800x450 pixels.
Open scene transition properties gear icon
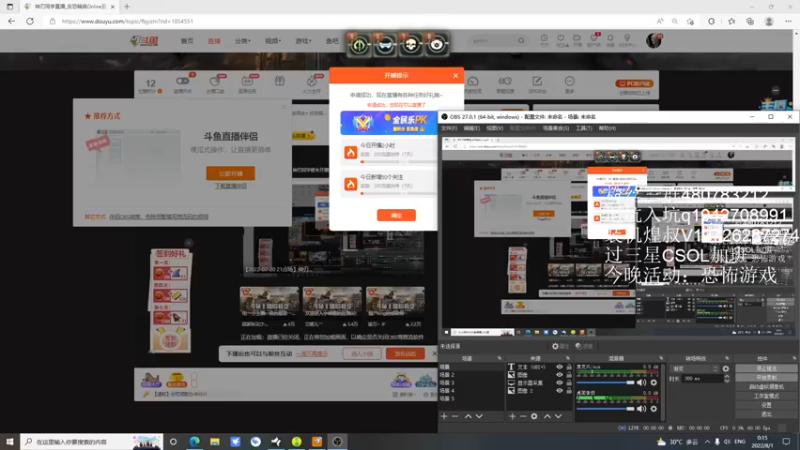(726, 368)
